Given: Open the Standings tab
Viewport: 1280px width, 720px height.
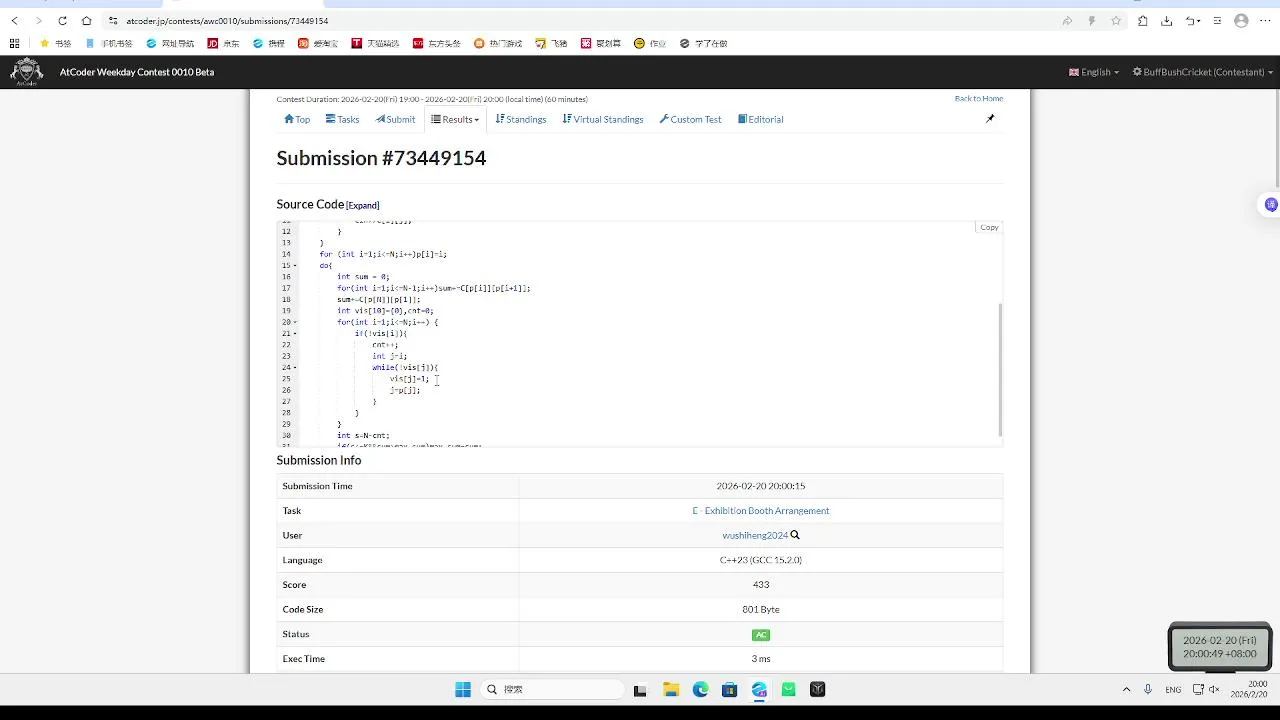Looking at the screenshot, I should 521,119.
